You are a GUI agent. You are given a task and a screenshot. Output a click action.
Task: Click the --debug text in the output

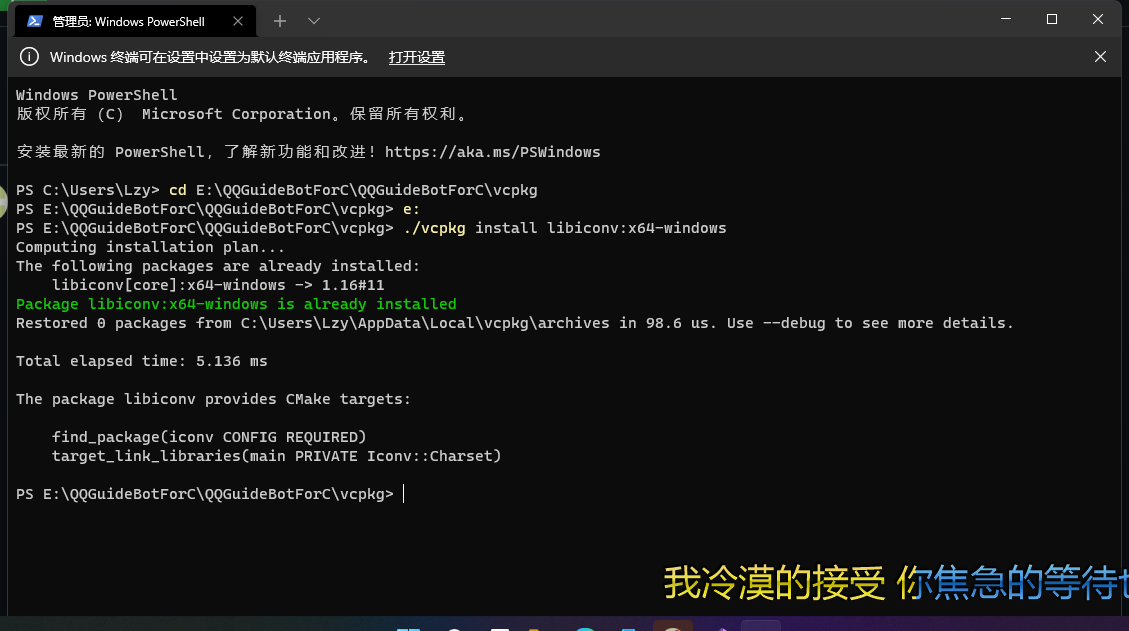pos(797,322)
